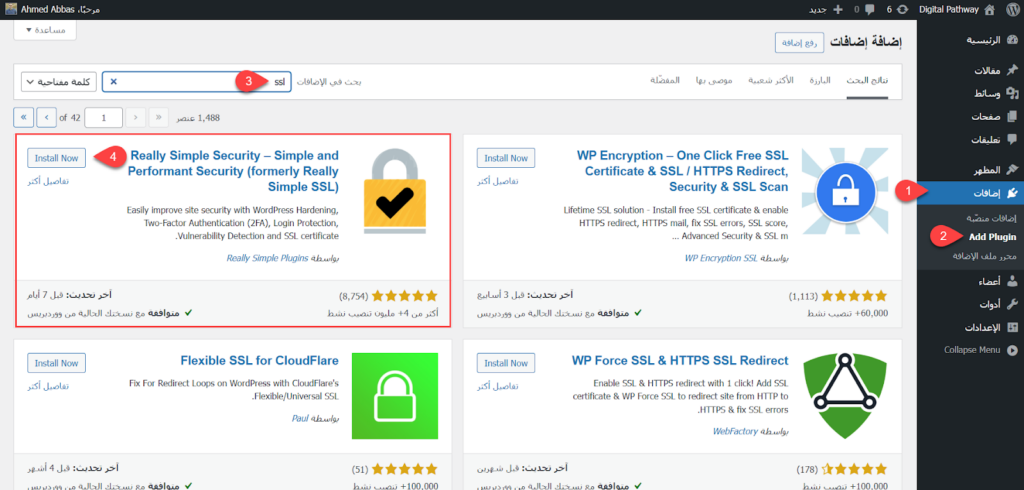Screen dimensions: 1024x490
Task: Jump to last results page arrow
Action: [x=24, y=117]
